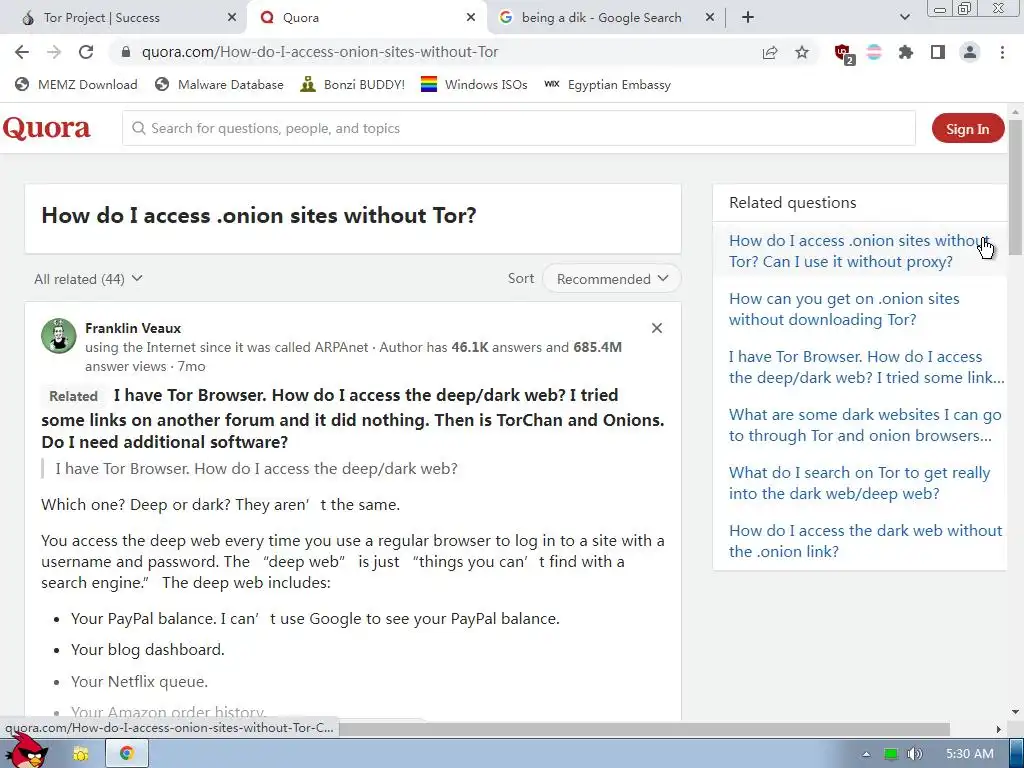Expand the All related (44) filter
This screenshot has height=768, width=1024.
tap(88, 280)
